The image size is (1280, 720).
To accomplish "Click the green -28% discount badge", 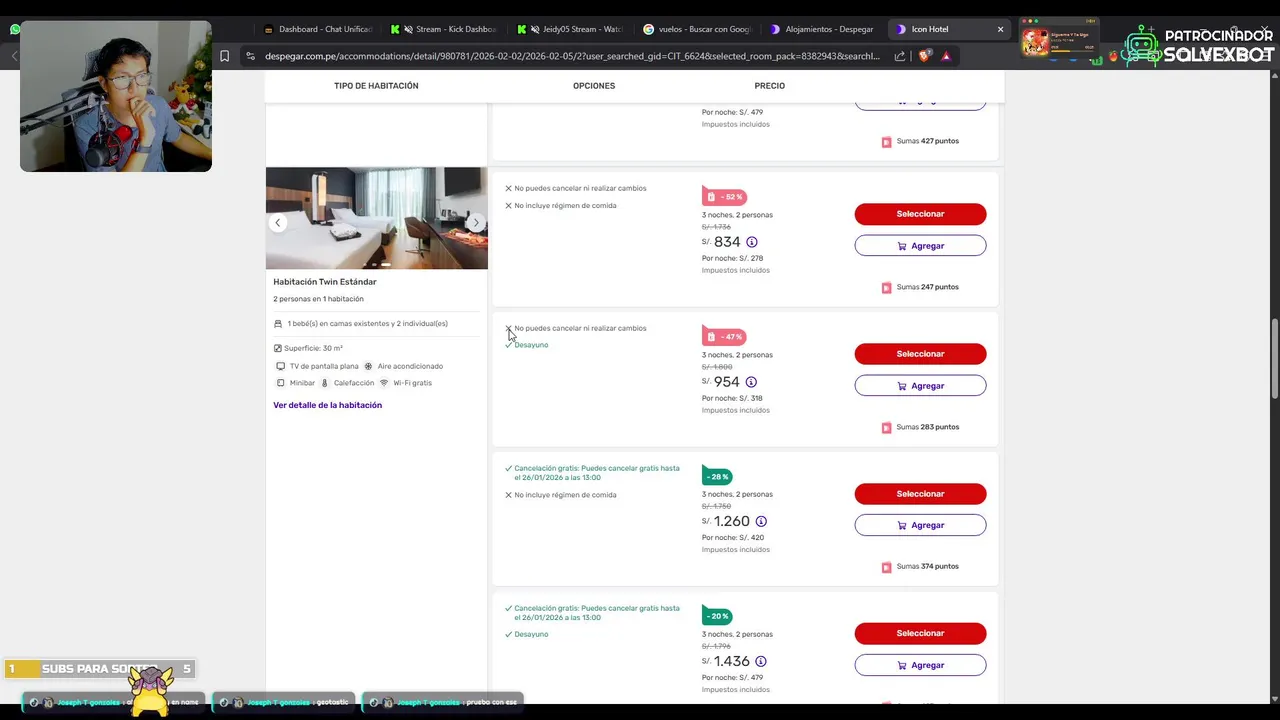I will (717, 477).
